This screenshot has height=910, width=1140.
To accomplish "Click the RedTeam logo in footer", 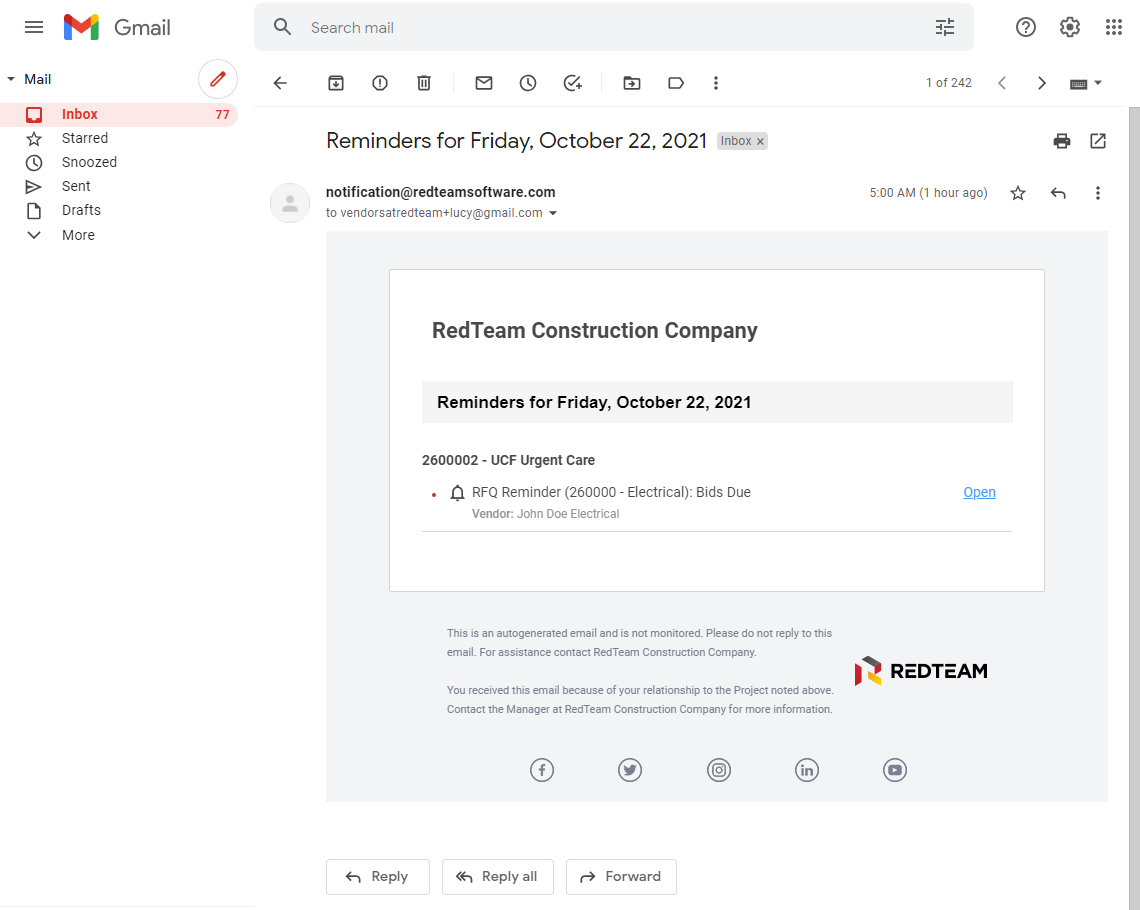I will coord(920,671).
